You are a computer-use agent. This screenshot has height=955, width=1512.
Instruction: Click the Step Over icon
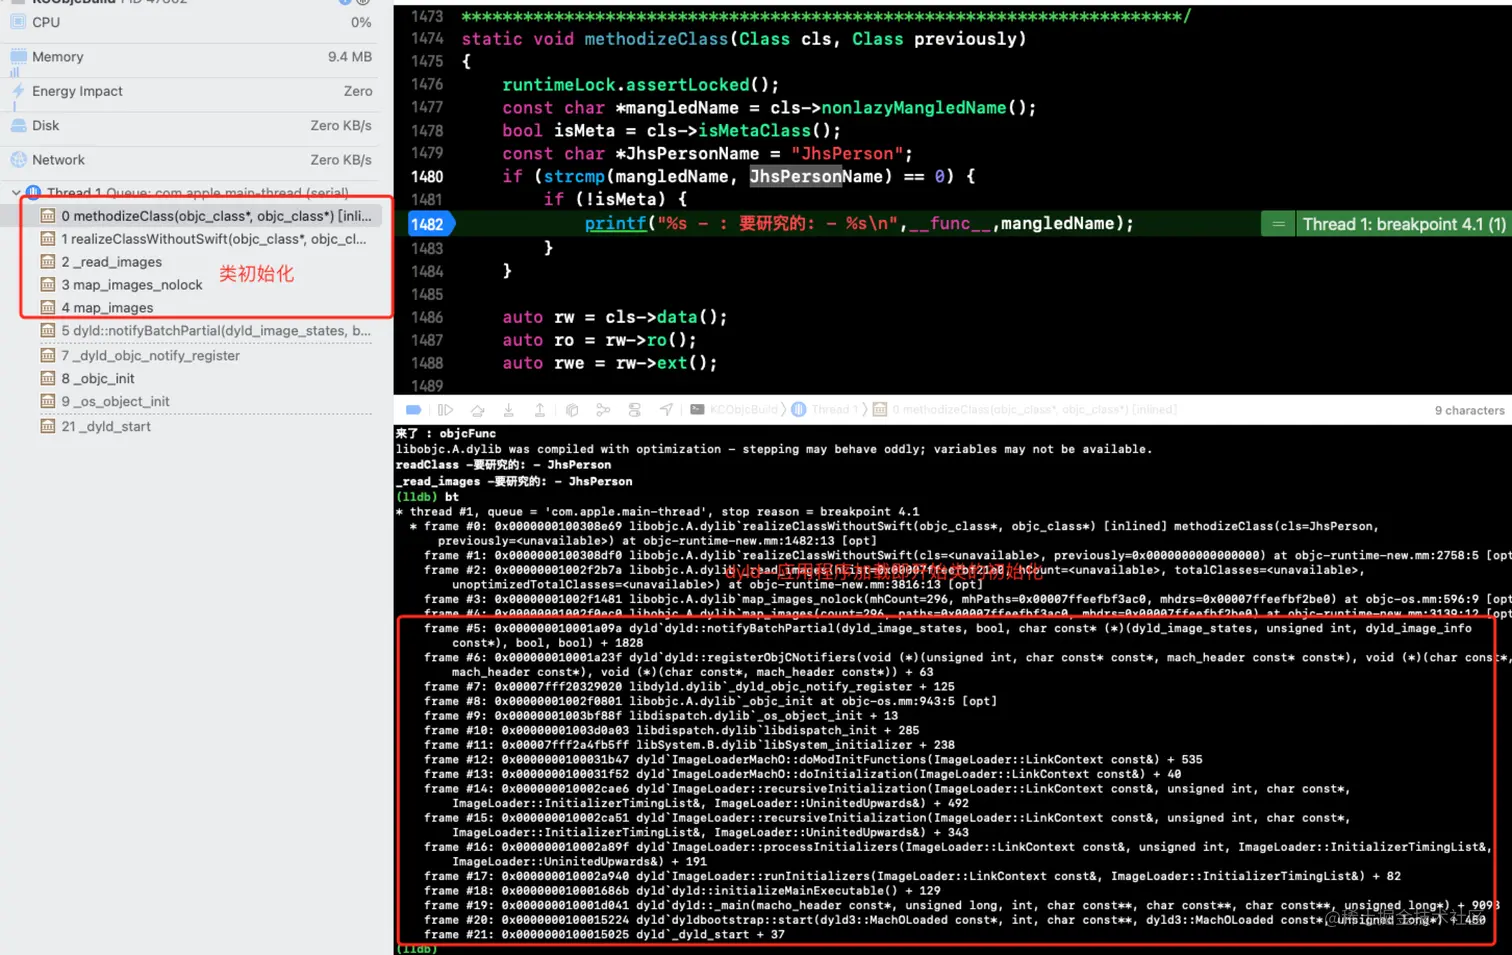pyautogui.click(x=478, y=410)
